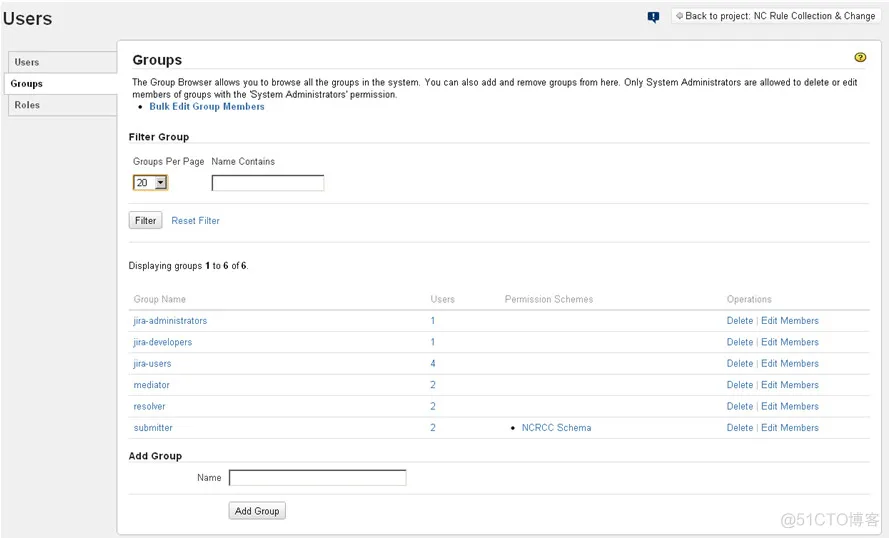
Task: Edit Members of submitter group
Action: (x=790, y=428)
